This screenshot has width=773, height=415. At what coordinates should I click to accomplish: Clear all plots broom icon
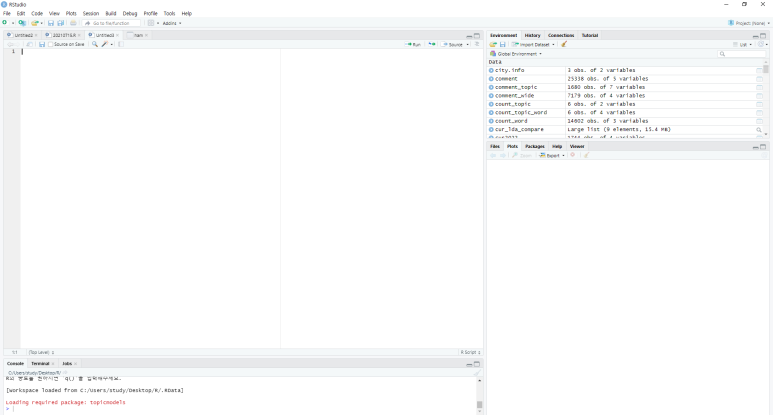pos(586,155)
